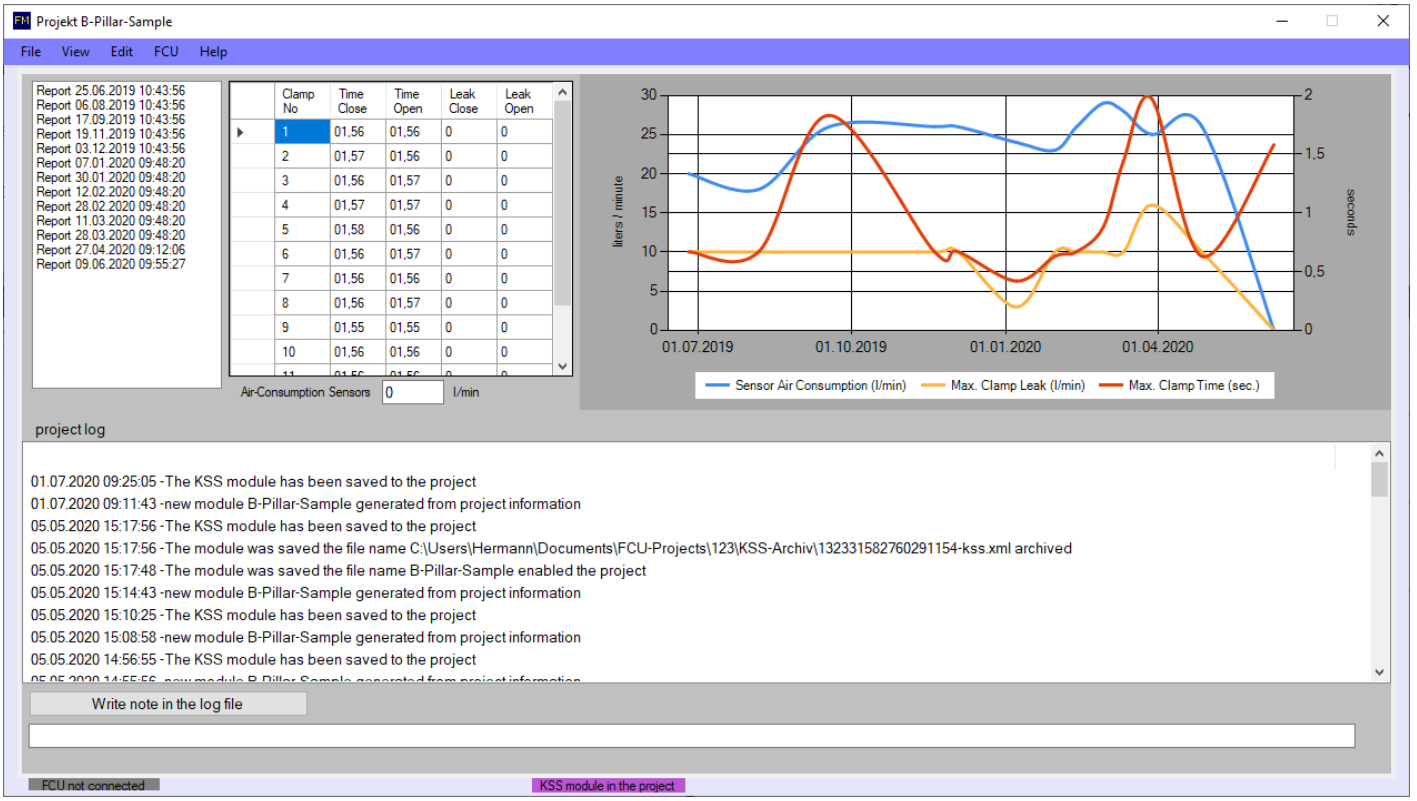
Task: Open the Help menu
Action: (x=213, y=51)
